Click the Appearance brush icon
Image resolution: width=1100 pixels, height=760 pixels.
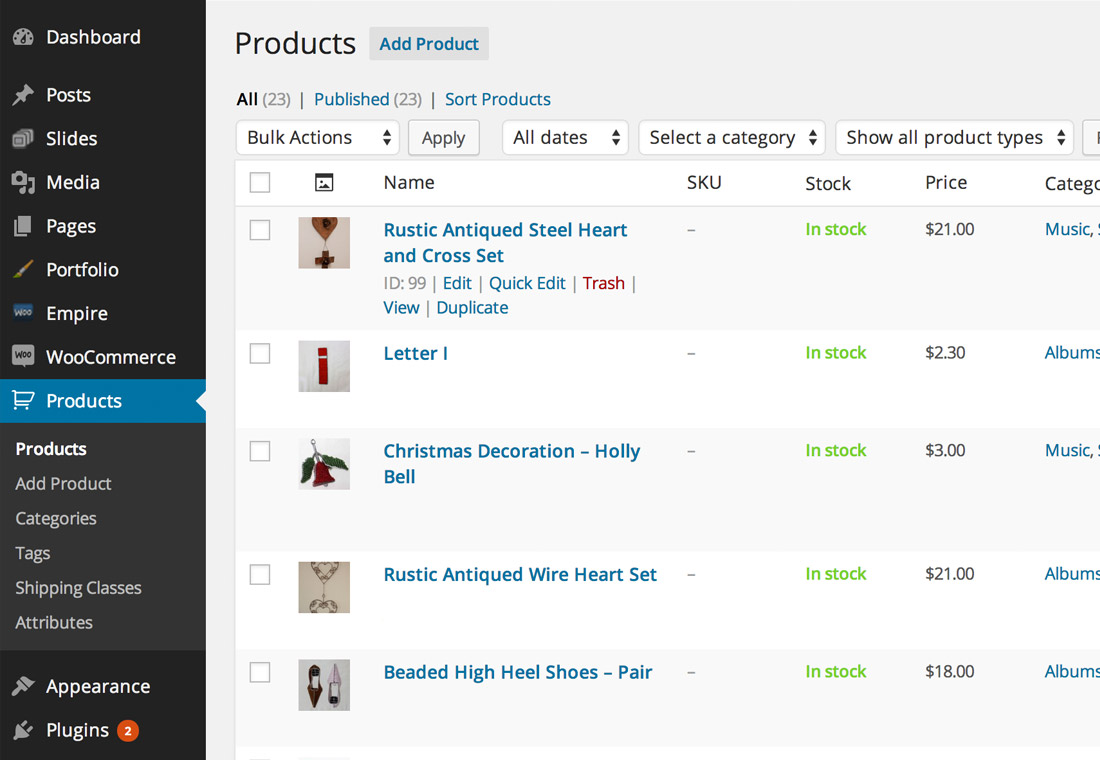point(23,687)
